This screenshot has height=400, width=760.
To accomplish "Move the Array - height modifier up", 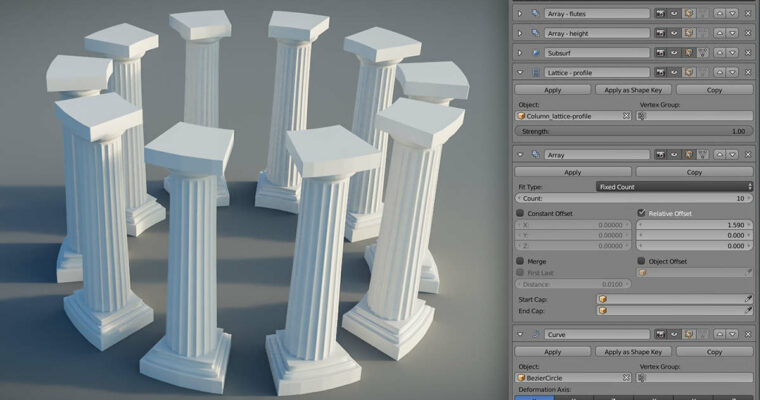I will (719, 33).
